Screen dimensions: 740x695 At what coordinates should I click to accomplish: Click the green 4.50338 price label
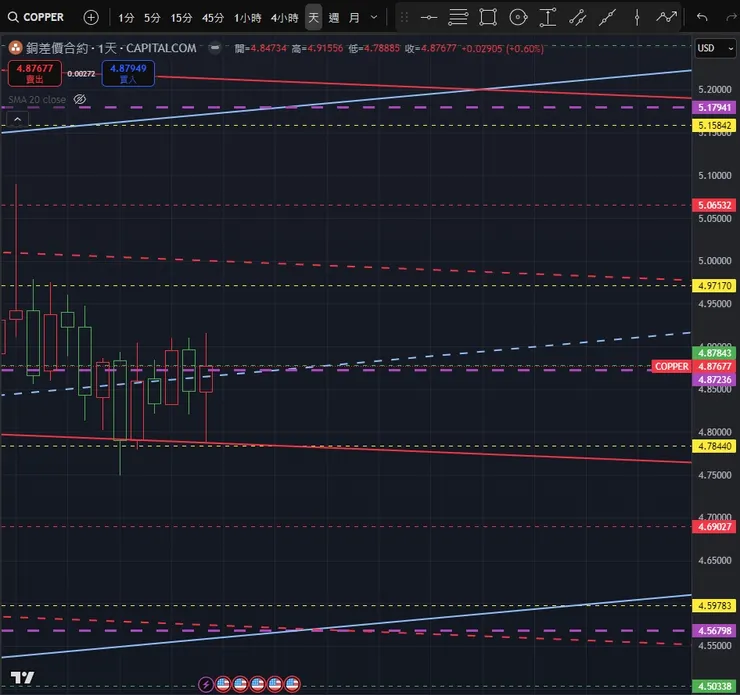[x=714, y=687]
